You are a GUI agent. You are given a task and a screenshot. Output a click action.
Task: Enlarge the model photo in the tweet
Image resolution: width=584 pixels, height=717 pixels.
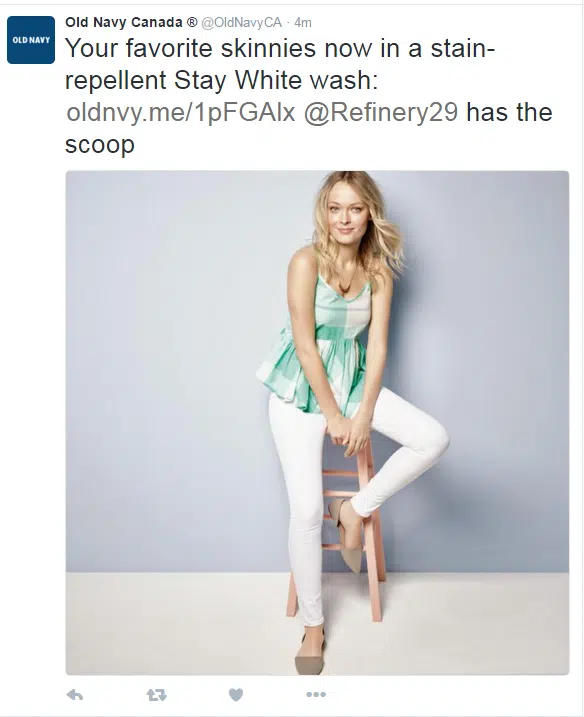point(317,423)
